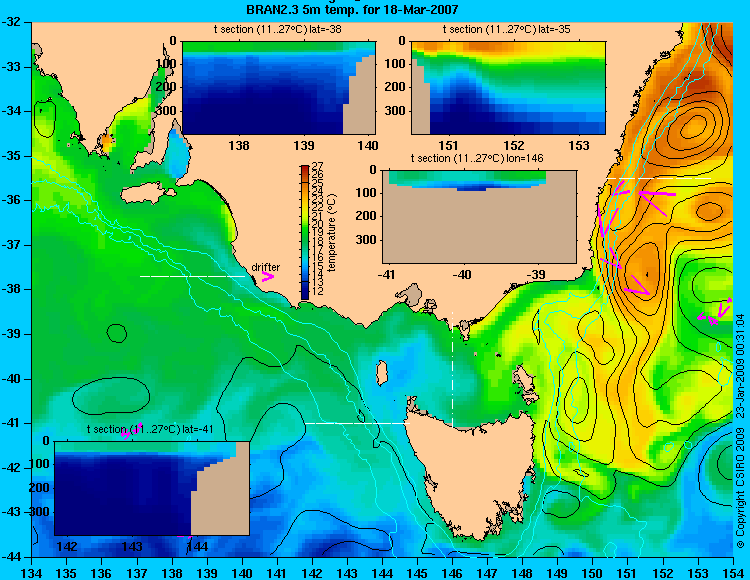750x580 pixels.
Task: Click the 'temperature (°C)' color bar label
Action: point(332,232)
